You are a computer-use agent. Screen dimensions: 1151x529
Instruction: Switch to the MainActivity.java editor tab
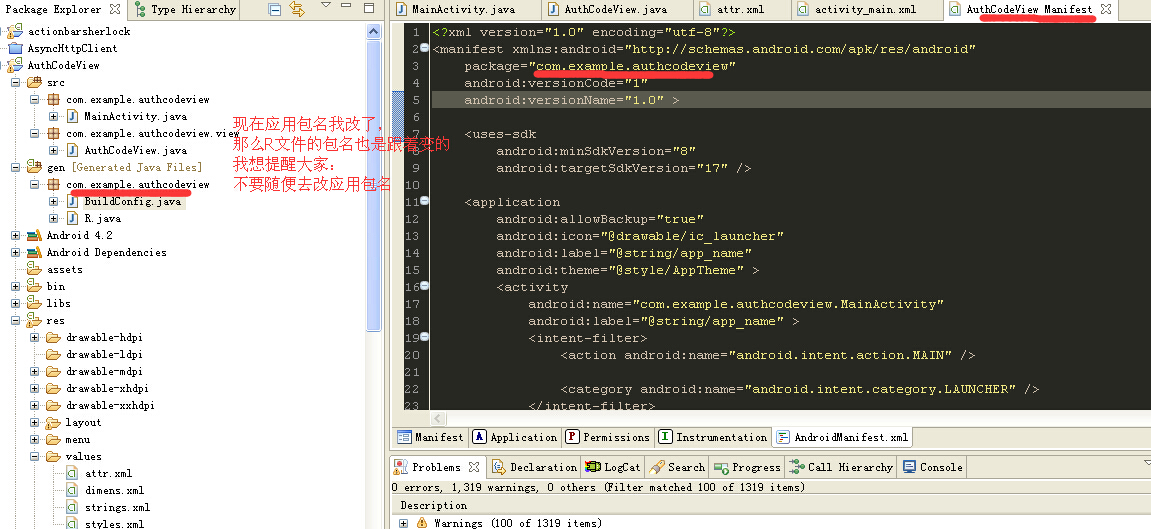pyautogui.click(x=462, y=10)
